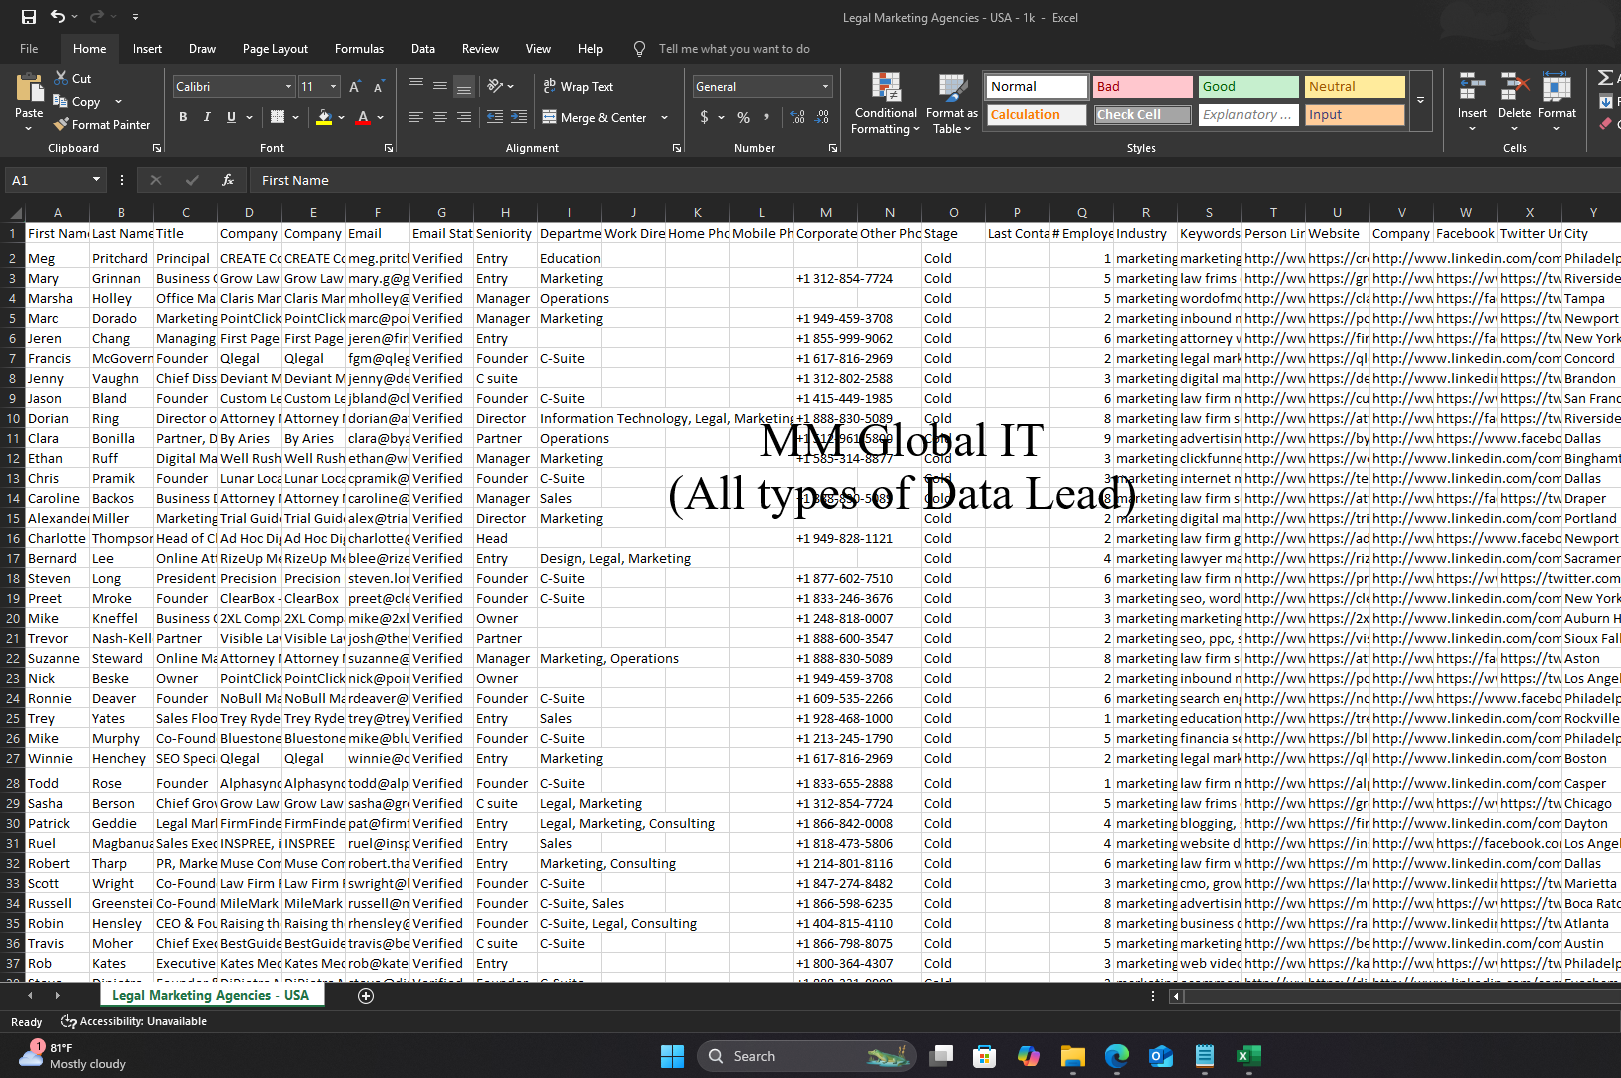The width and height of the screenshot is (1621, 1078).
Task: Click the Select All corner triangle
Action: click(x=14, y=213)
